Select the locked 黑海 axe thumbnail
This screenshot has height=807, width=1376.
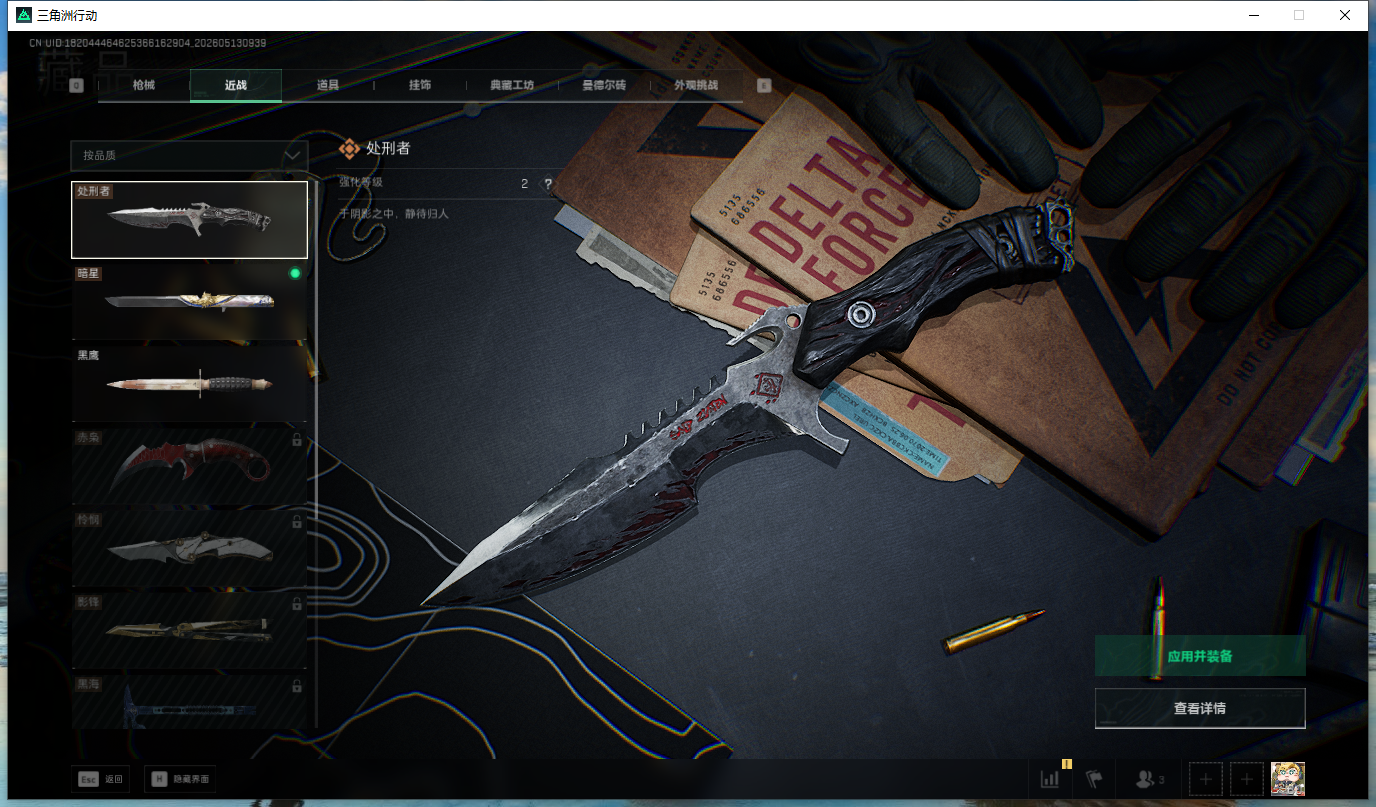189,701
